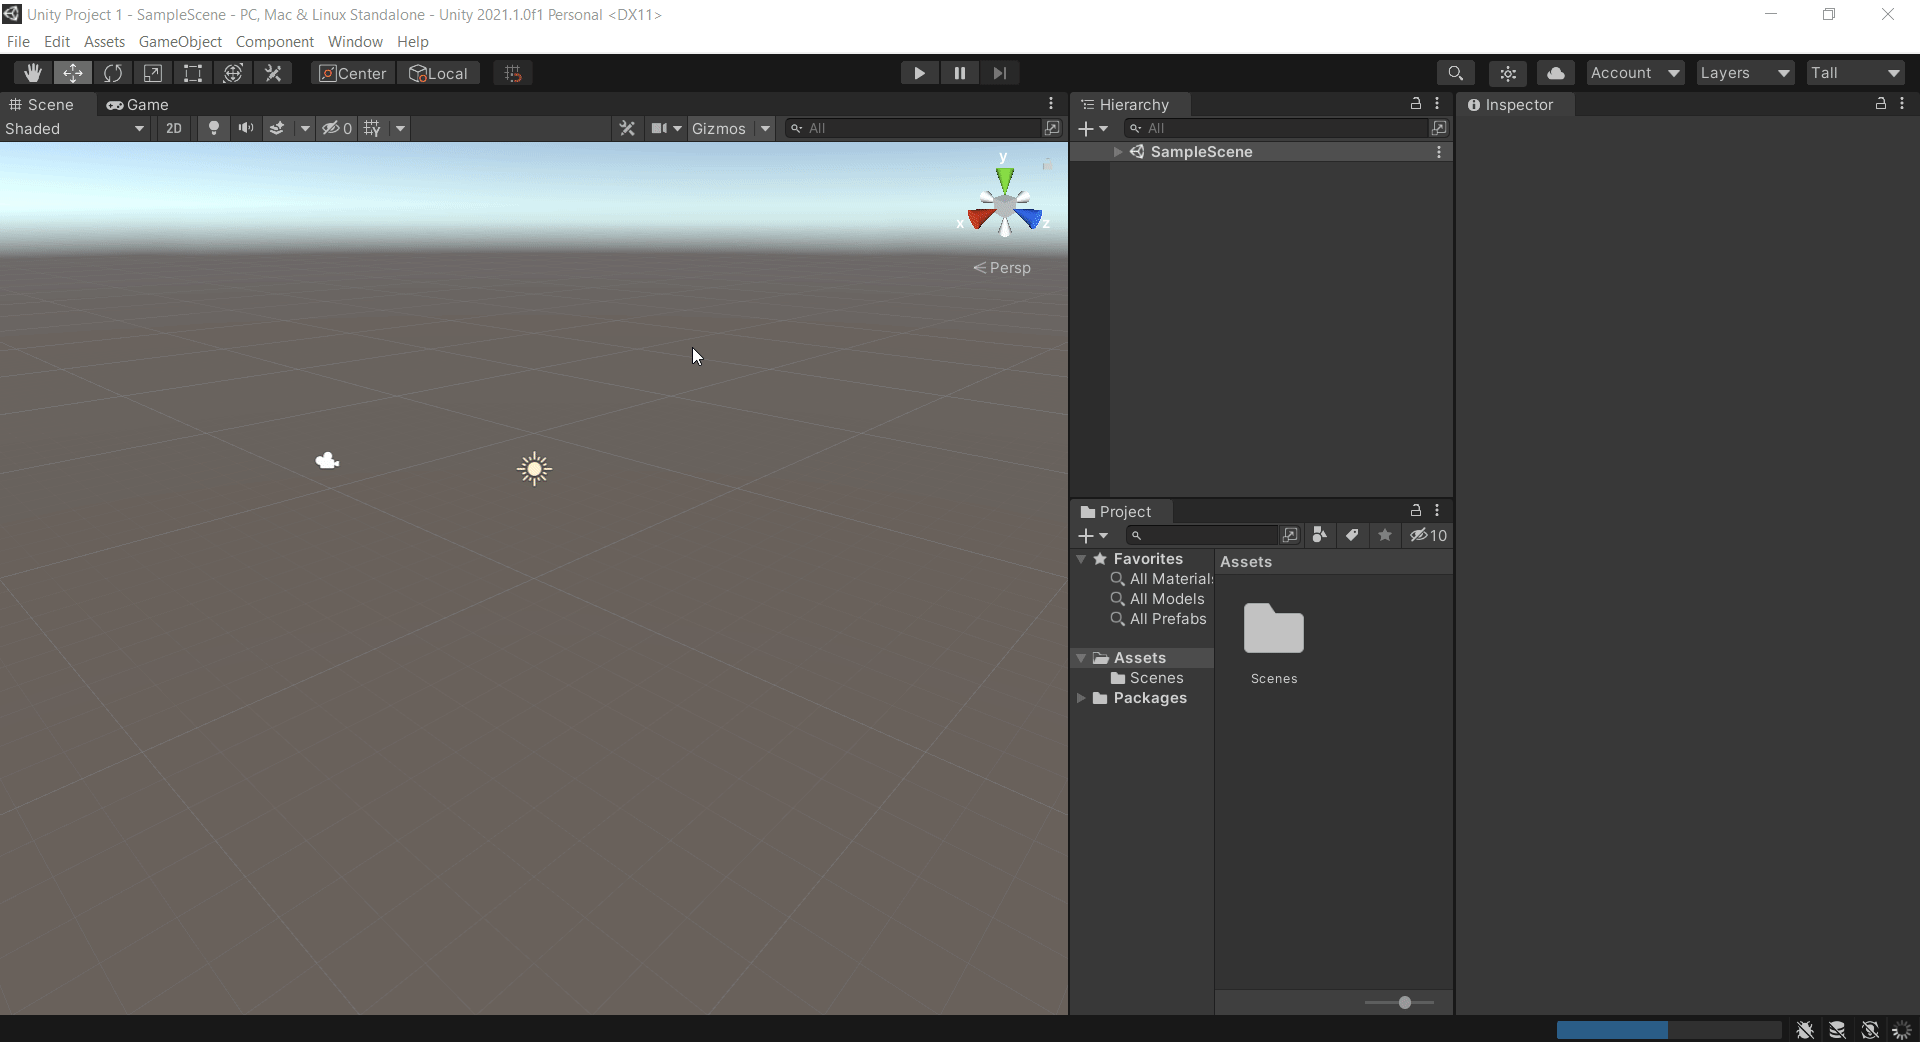Open custom editor tools
1920x1042 pixels.
point(273,73)
